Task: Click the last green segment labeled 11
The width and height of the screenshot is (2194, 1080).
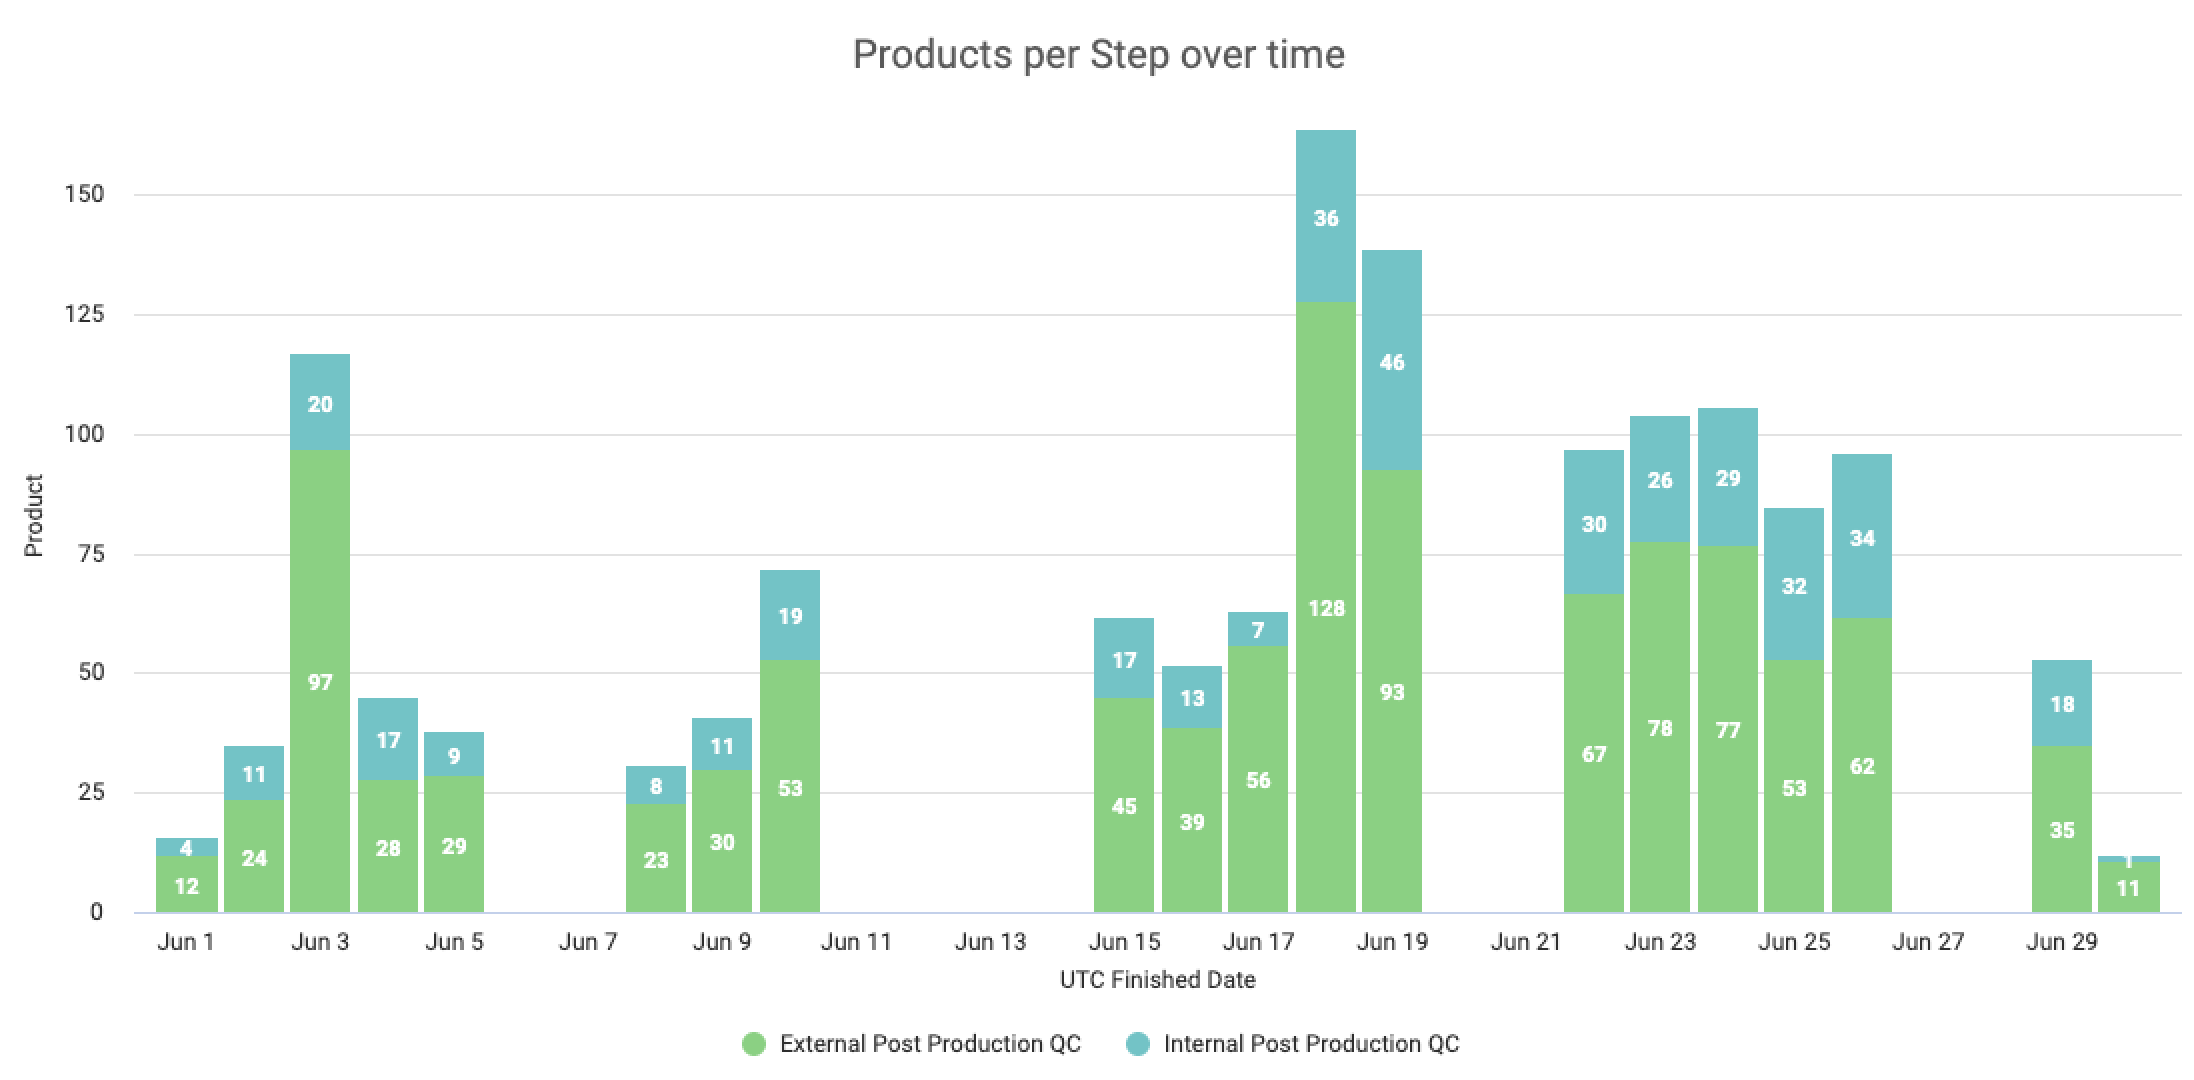Action: pos(2128,887)
